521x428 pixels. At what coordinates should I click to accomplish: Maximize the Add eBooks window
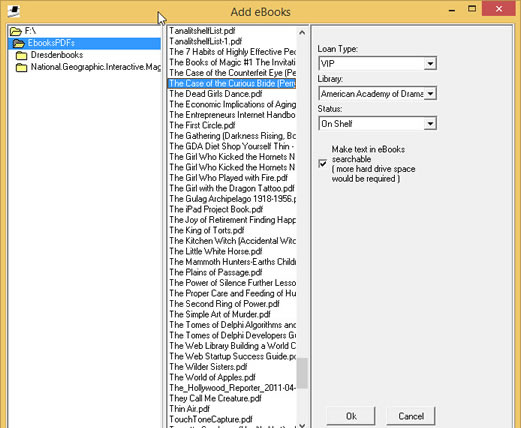pyautogui.click(x=472, y=9)
